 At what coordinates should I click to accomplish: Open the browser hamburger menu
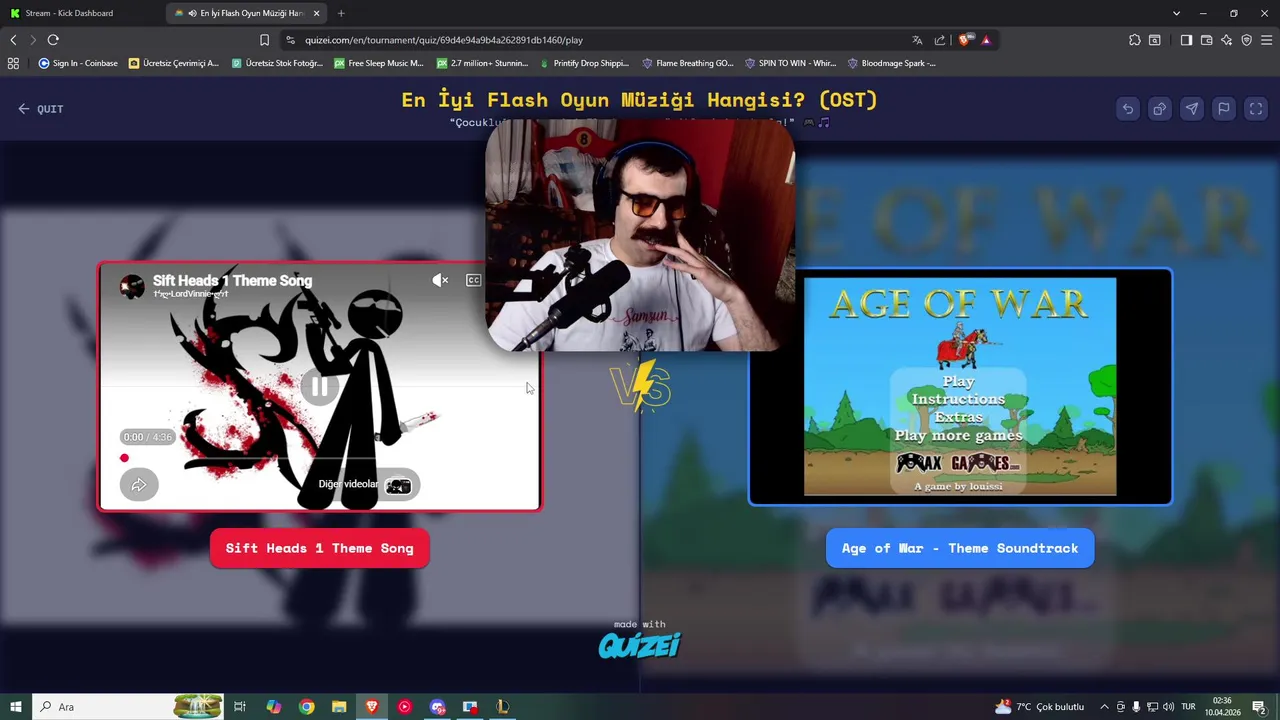click(x=1267, y=40)
